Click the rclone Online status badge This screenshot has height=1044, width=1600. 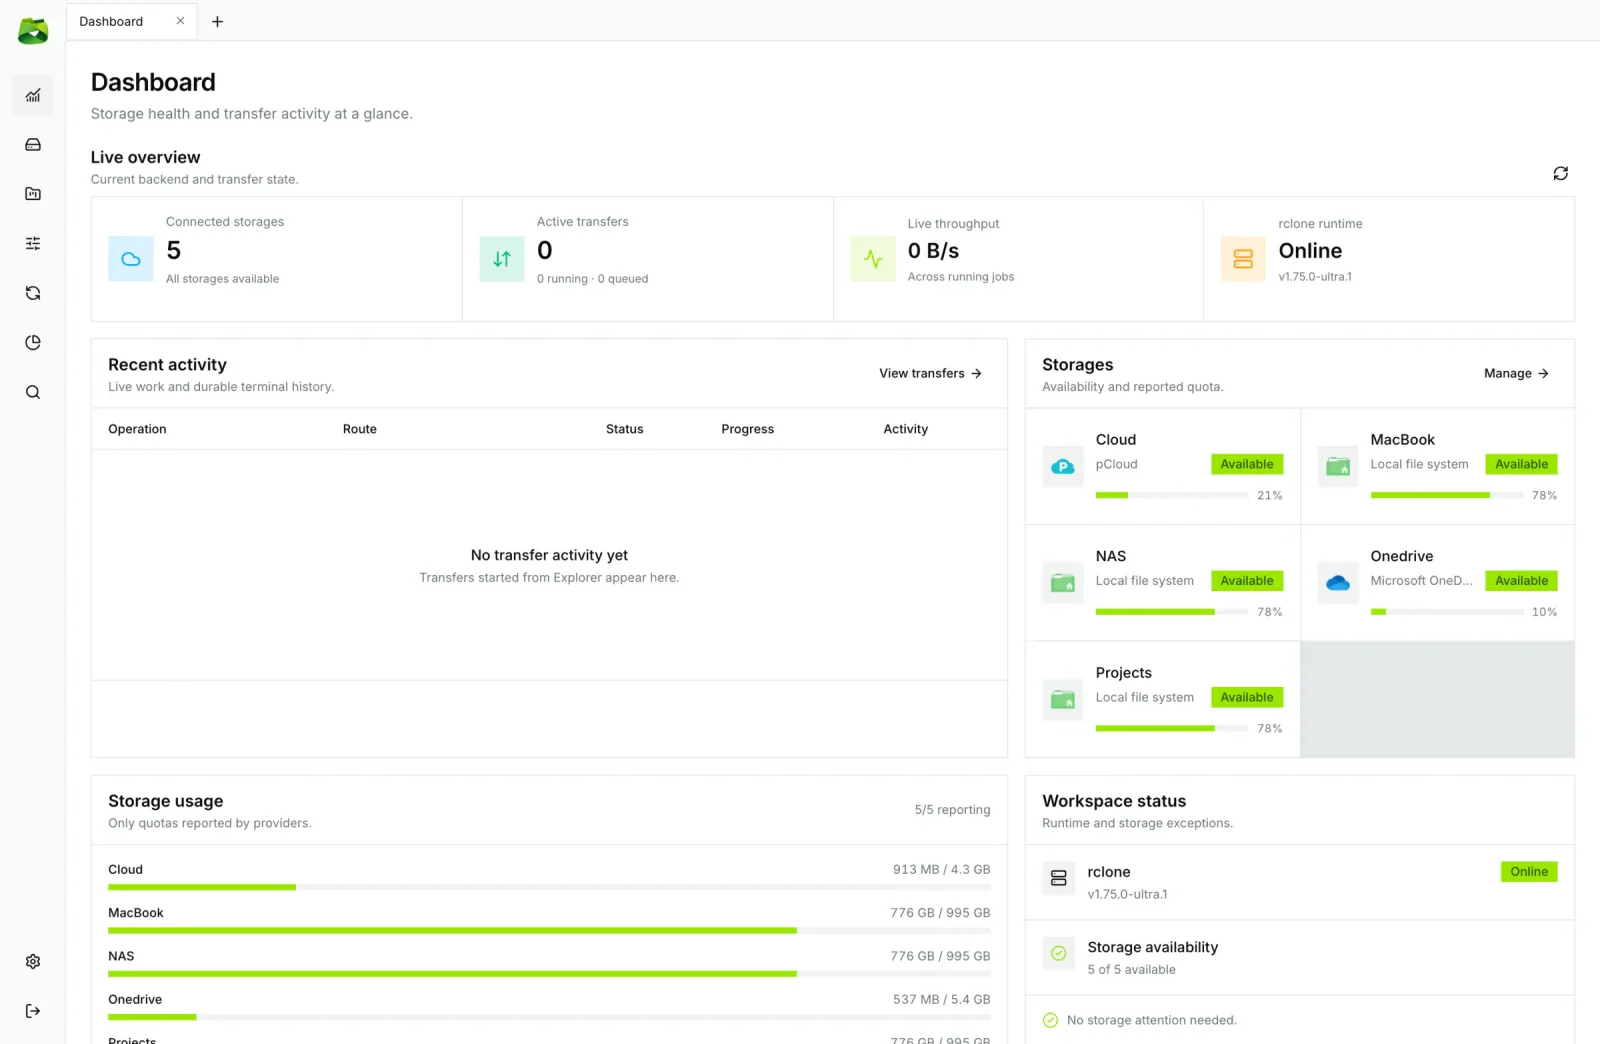1528,872
